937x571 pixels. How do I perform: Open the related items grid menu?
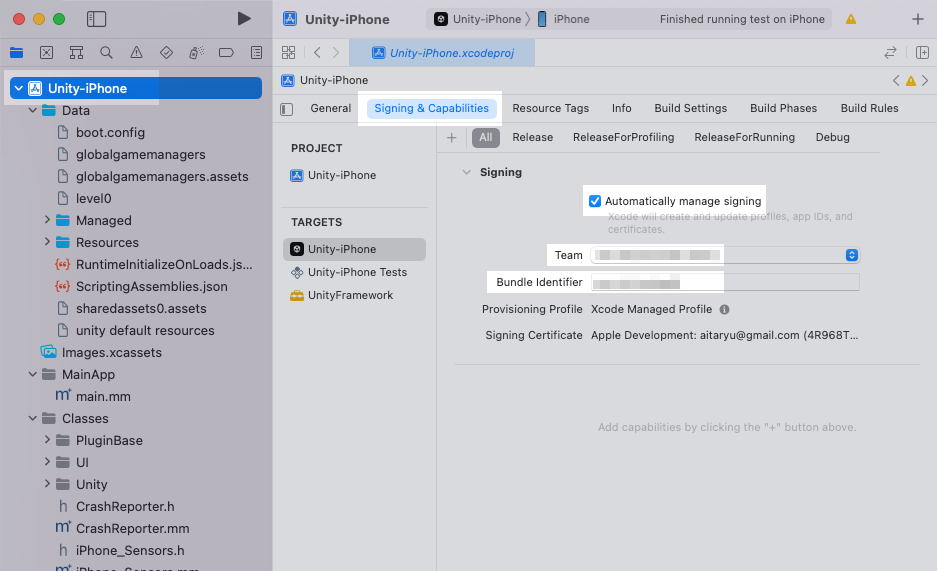[x=289, y=53]
